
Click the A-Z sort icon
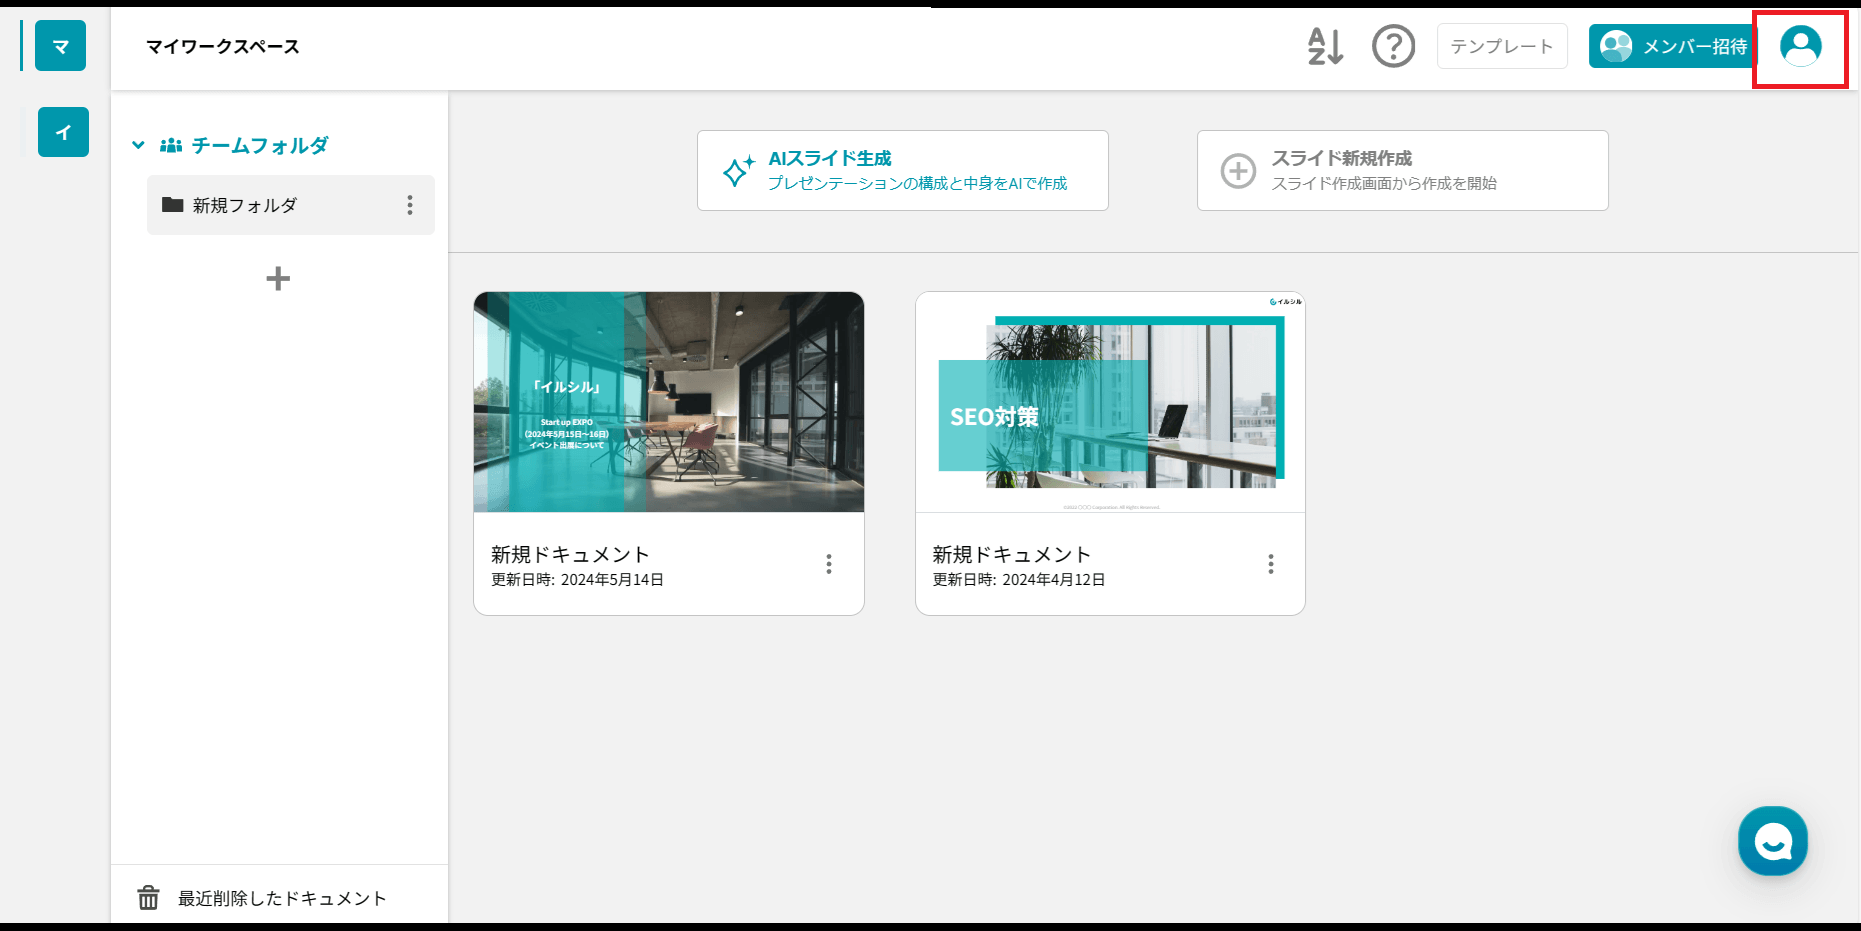click(1325, 46)
